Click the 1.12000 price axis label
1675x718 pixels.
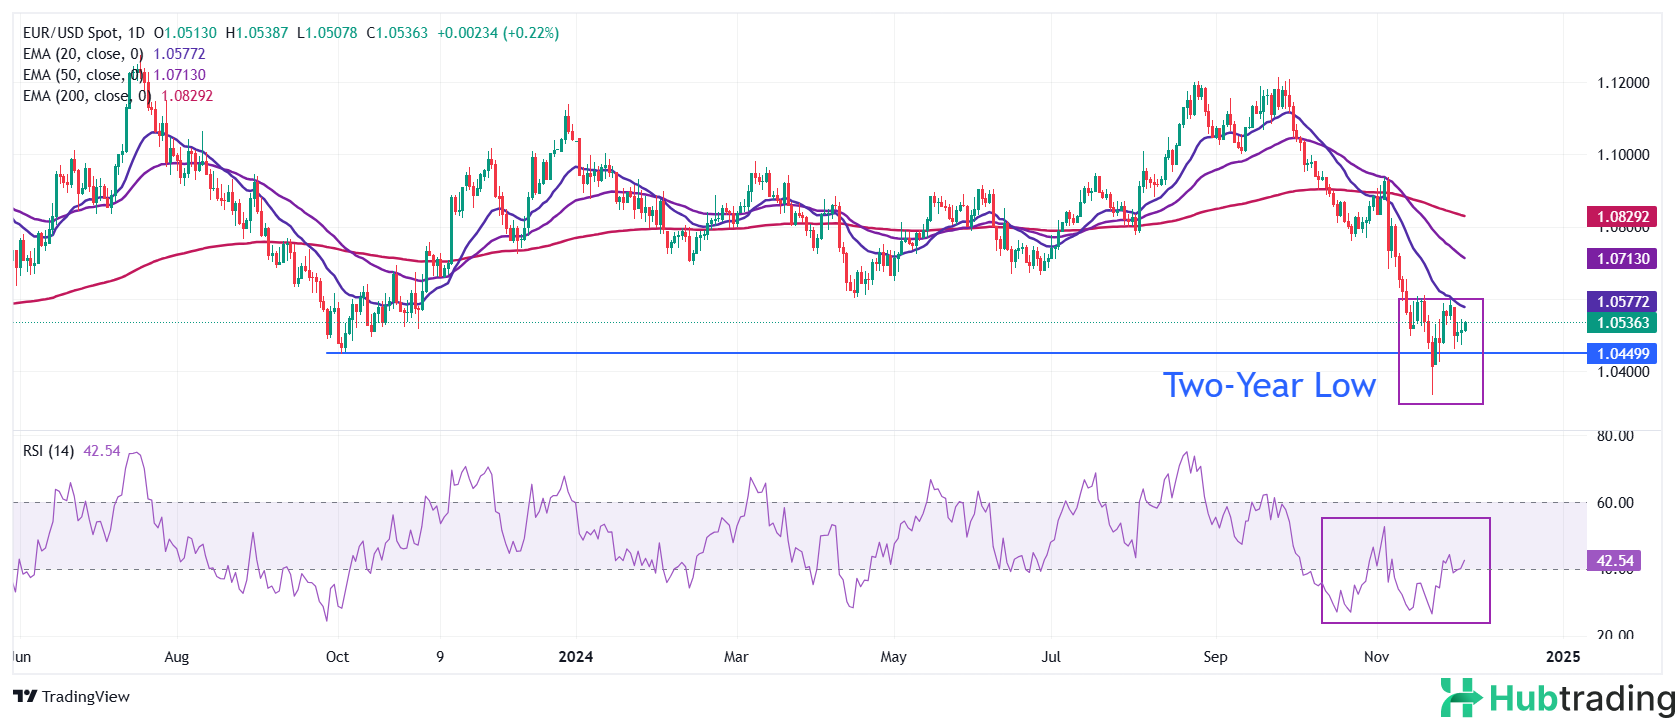(x=1622, y=83)
